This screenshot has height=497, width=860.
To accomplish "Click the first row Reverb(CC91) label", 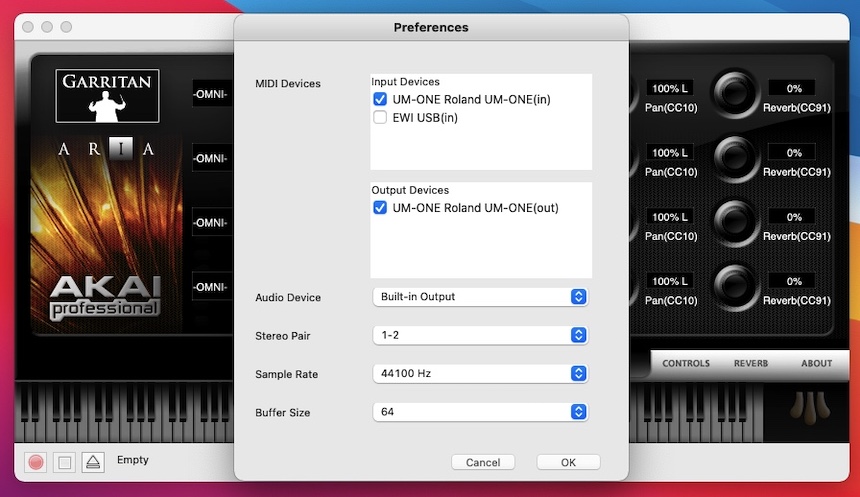I will (x=797, y=108).
